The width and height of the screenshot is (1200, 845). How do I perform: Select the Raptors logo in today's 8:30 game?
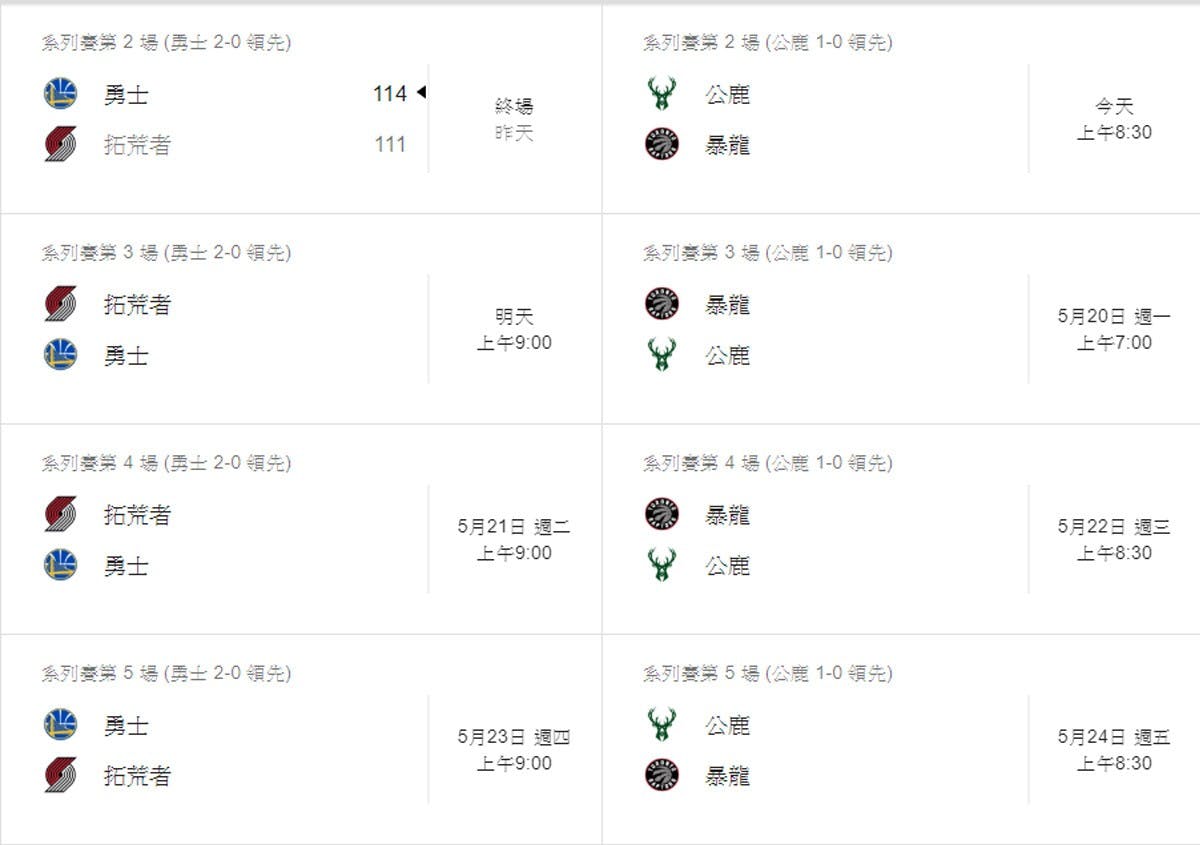661,144
